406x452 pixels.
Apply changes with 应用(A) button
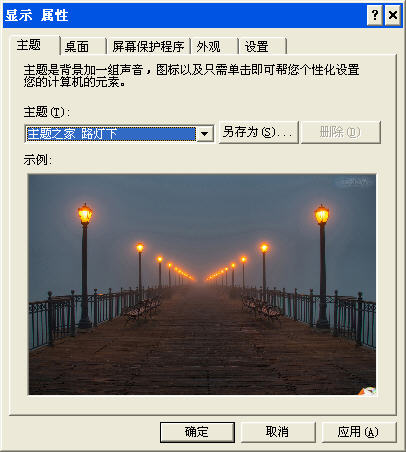click(x=359, y=432)
